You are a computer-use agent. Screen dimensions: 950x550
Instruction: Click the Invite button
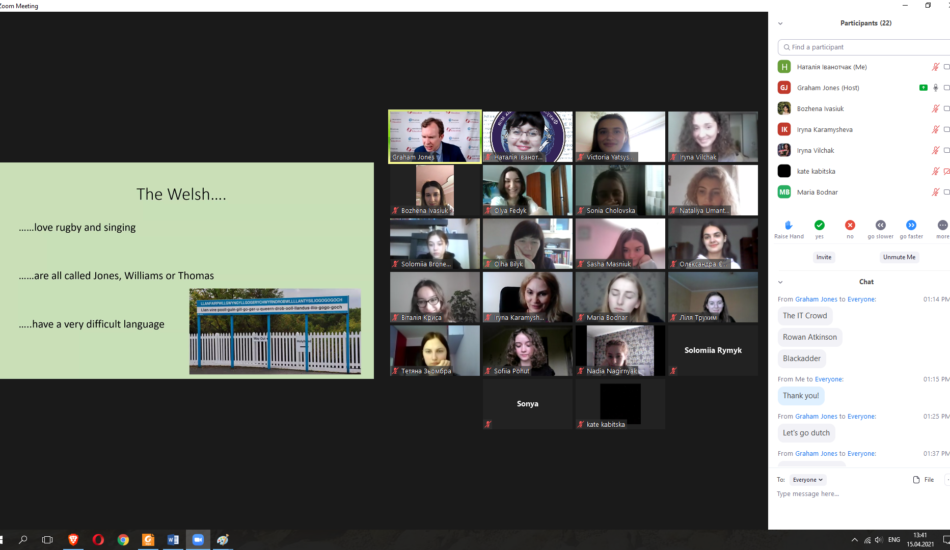(x=823, y=257)
